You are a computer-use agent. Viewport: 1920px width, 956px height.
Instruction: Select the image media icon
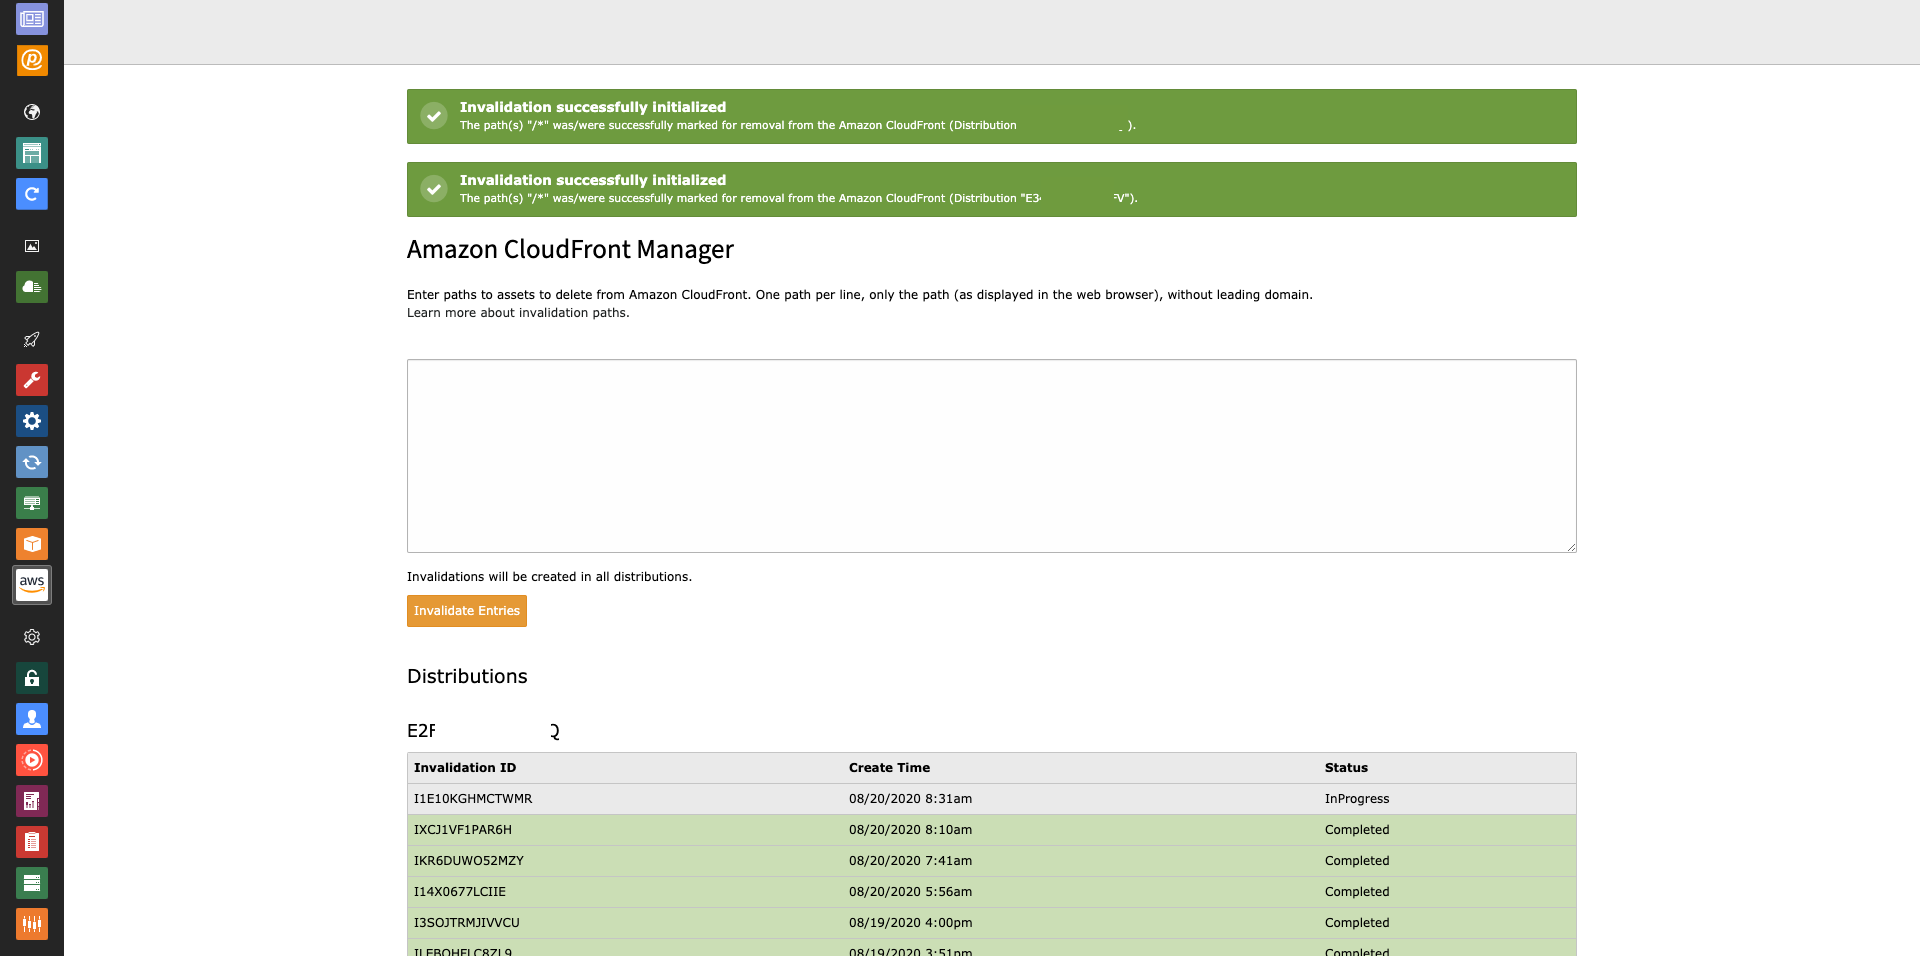(31, 245)
